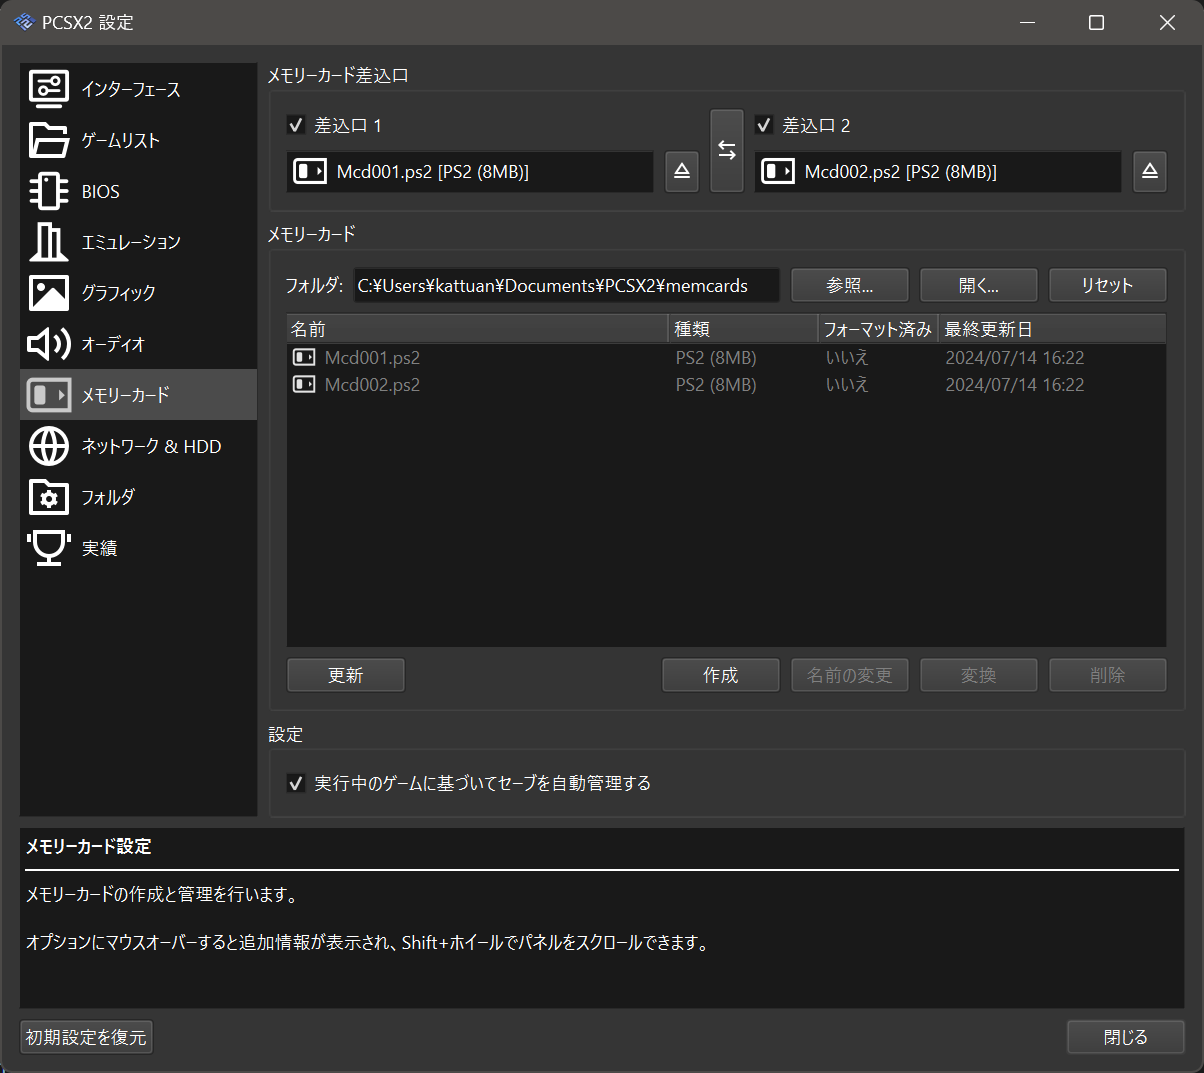Sort the list by the 名前 column header
Screen dimensions: 1204x1073
[x=478, y=329]
